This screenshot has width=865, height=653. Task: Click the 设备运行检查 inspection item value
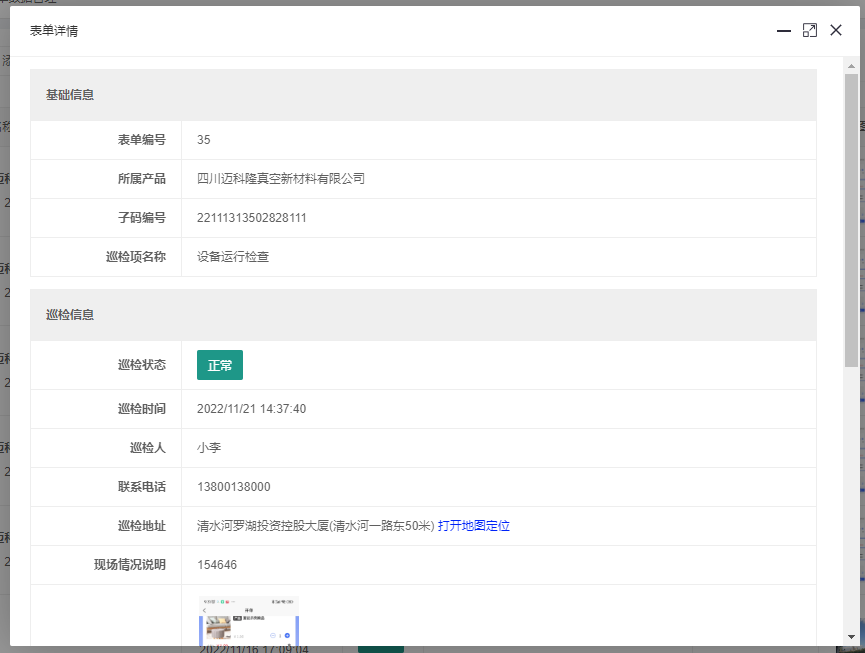[233, 257]
